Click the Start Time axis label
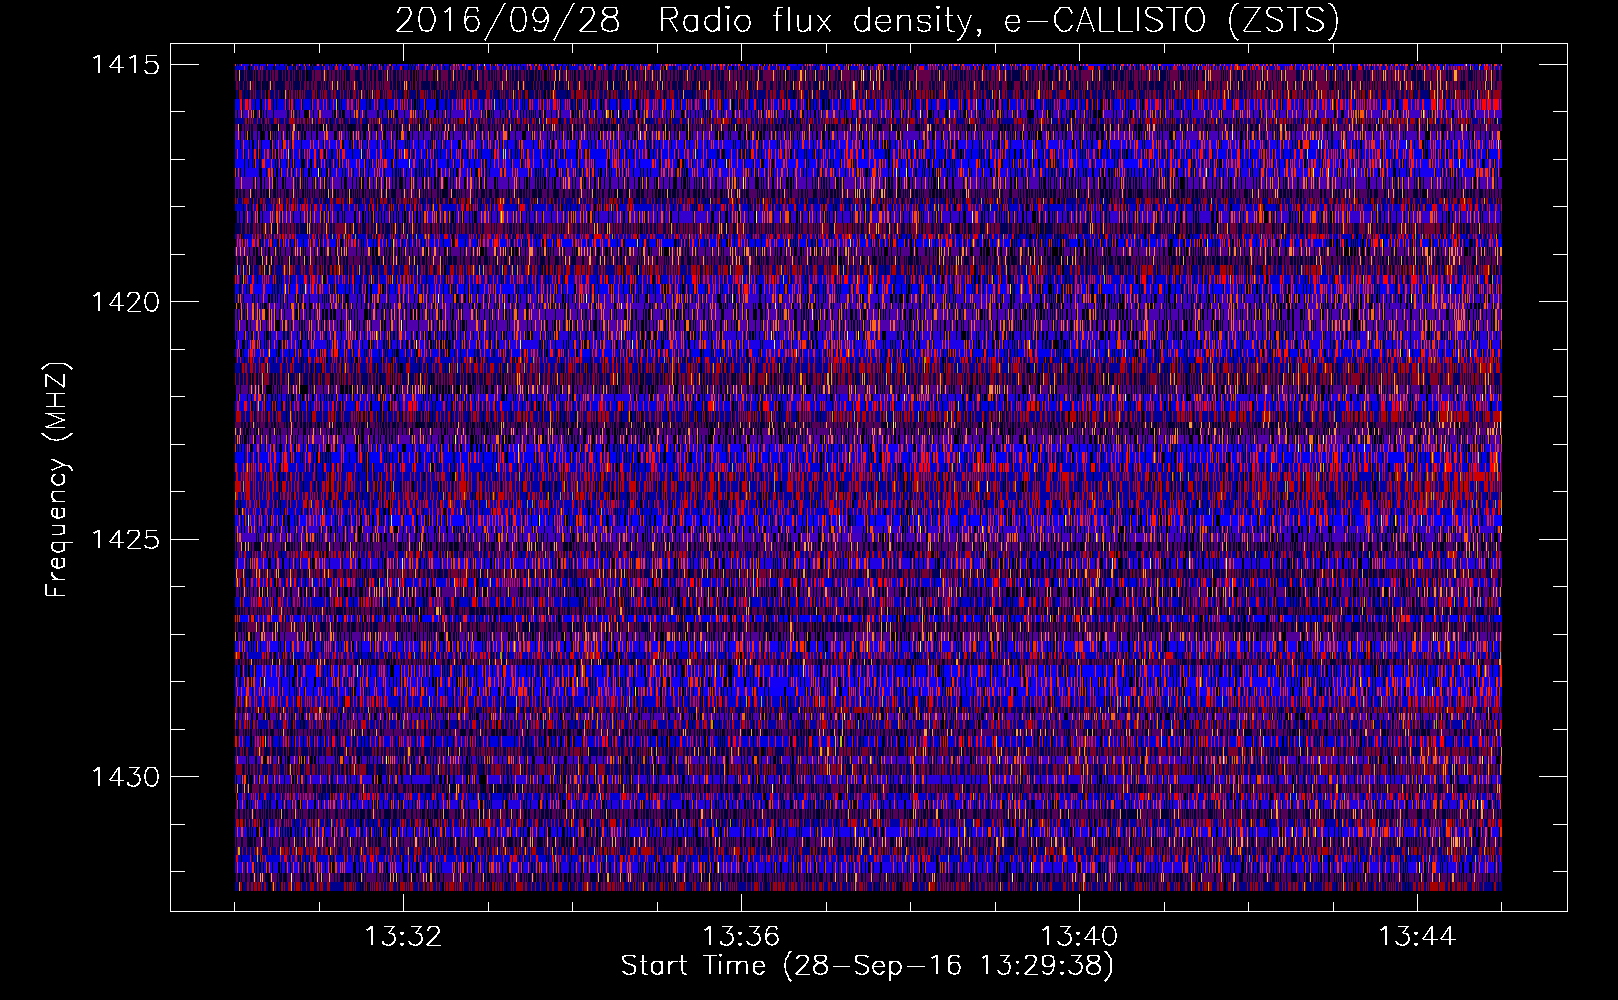The width and height of the screenshot is (1618, 1000). [x=867, y=966]
